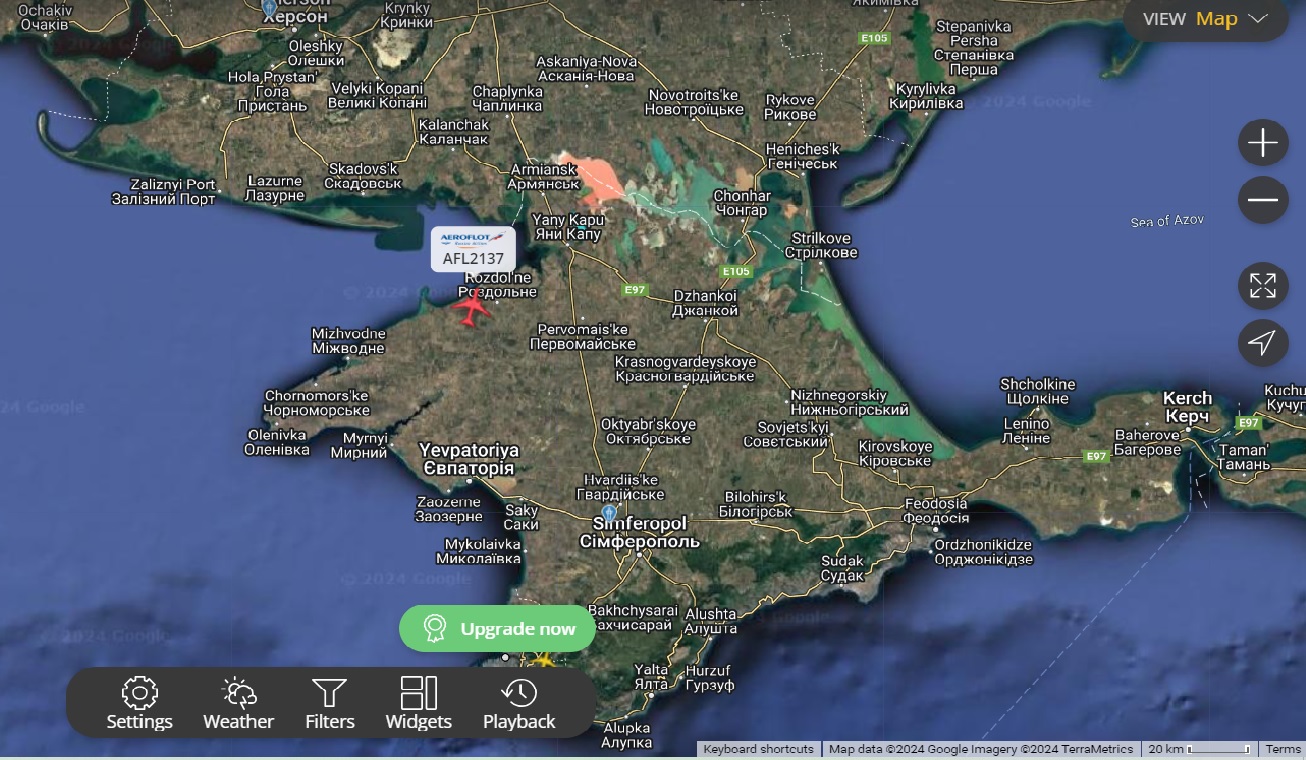Open the Settings gear panel
Screen dimensions: 1306x760
point(140,703)
